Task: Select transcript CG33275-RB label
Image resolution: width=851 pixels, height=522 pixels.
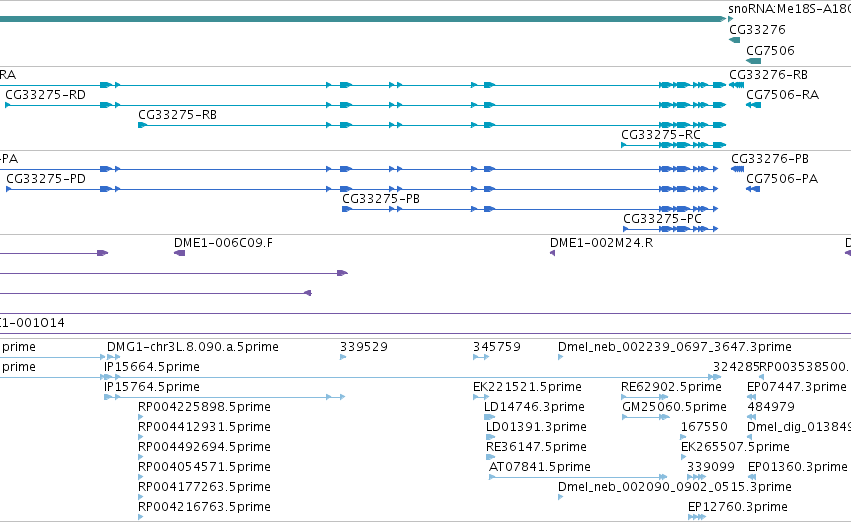Action: (177, 115)
